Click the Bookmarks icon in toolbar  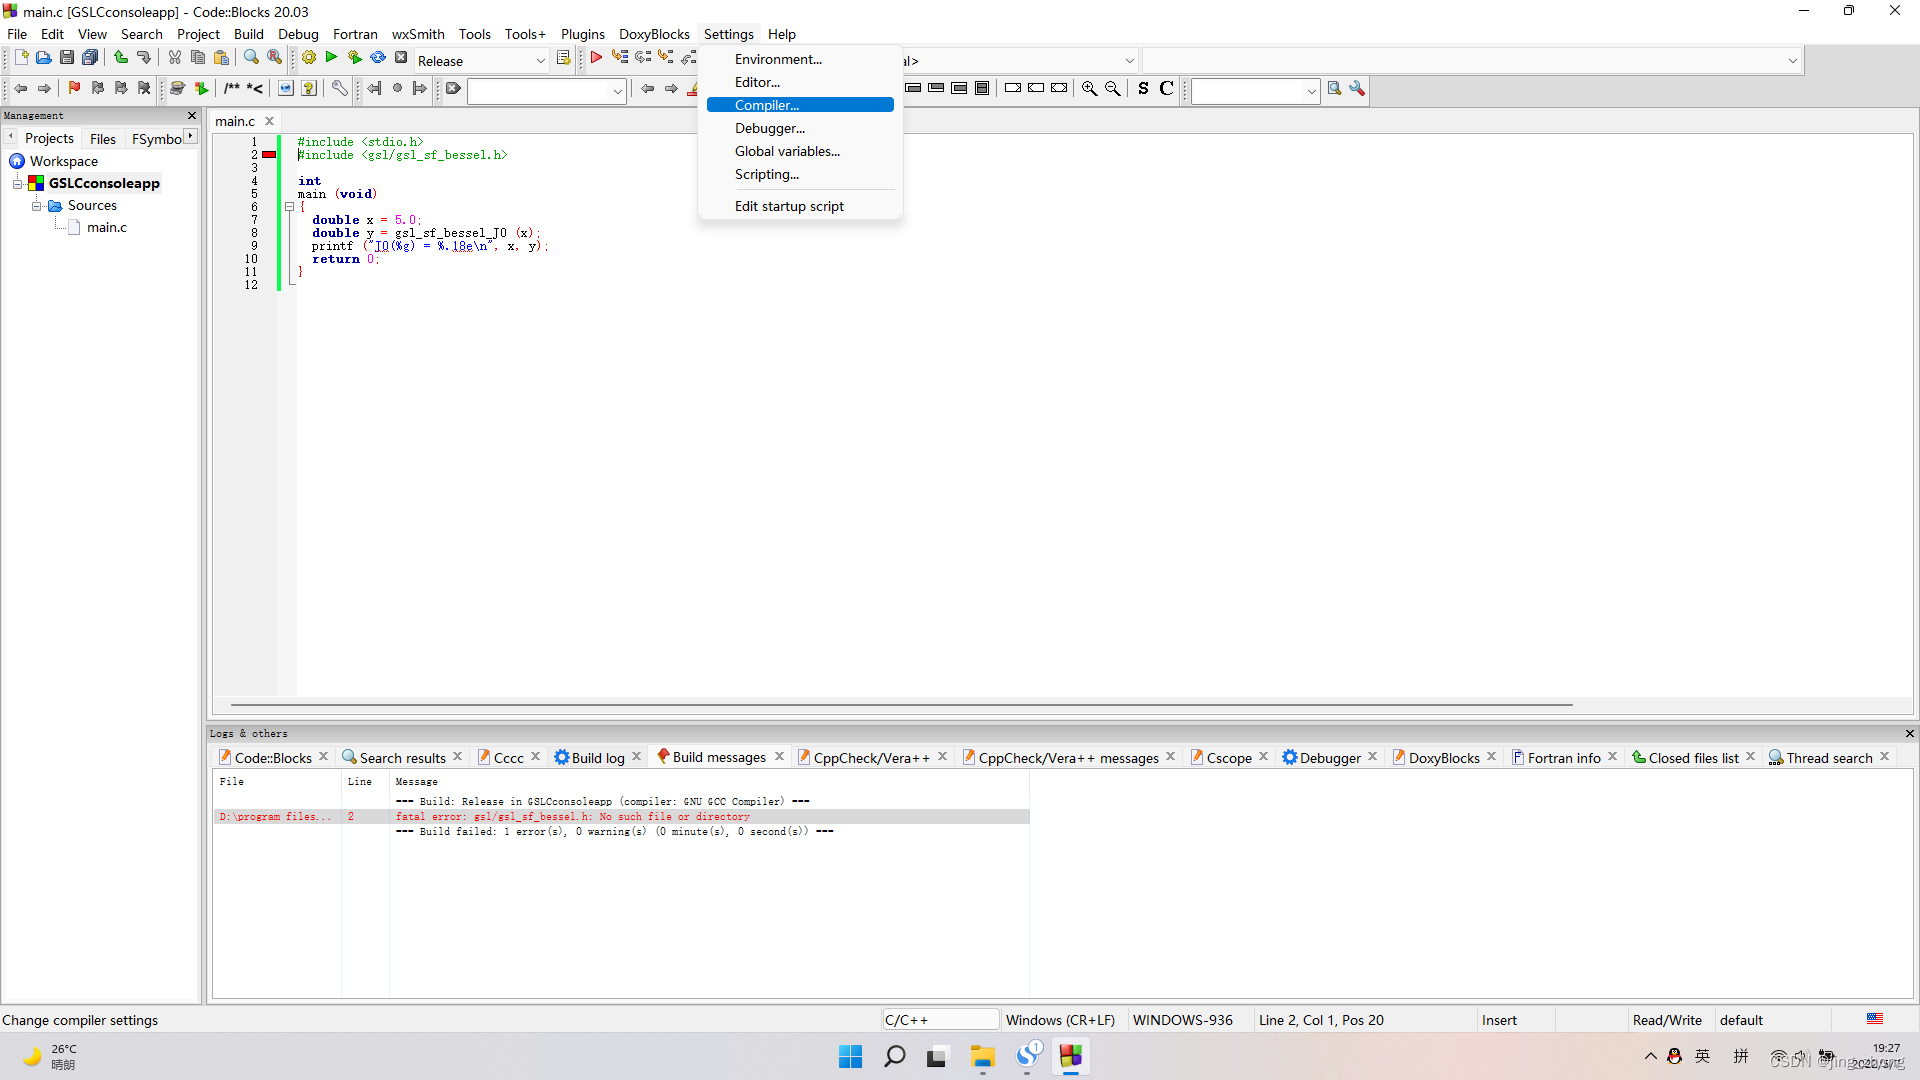coord(73,88)
